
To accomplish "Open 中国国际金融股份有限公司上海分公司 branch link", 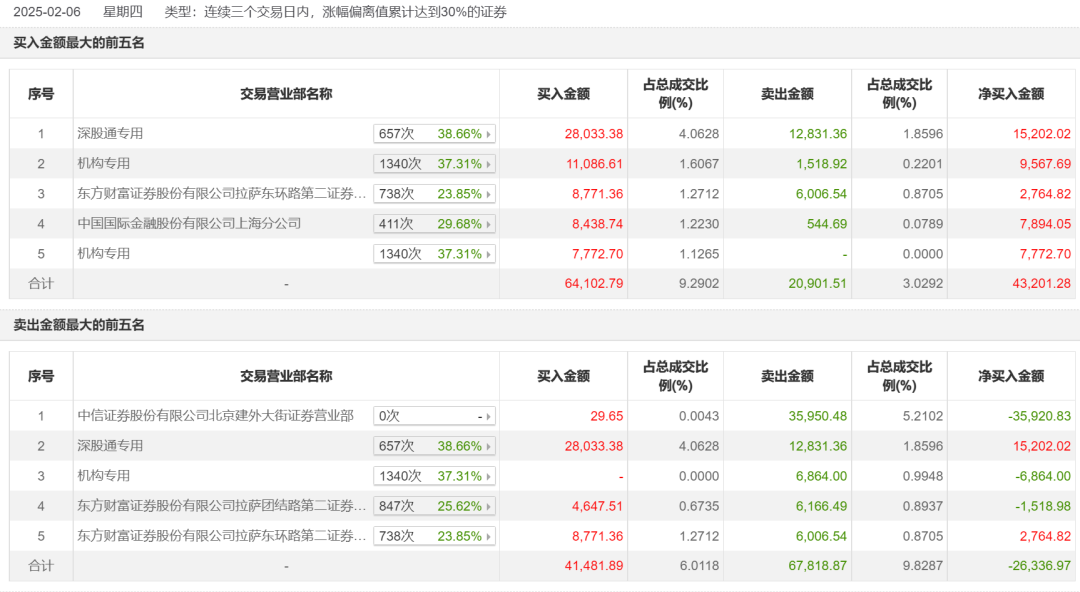I will coord(189,224).
